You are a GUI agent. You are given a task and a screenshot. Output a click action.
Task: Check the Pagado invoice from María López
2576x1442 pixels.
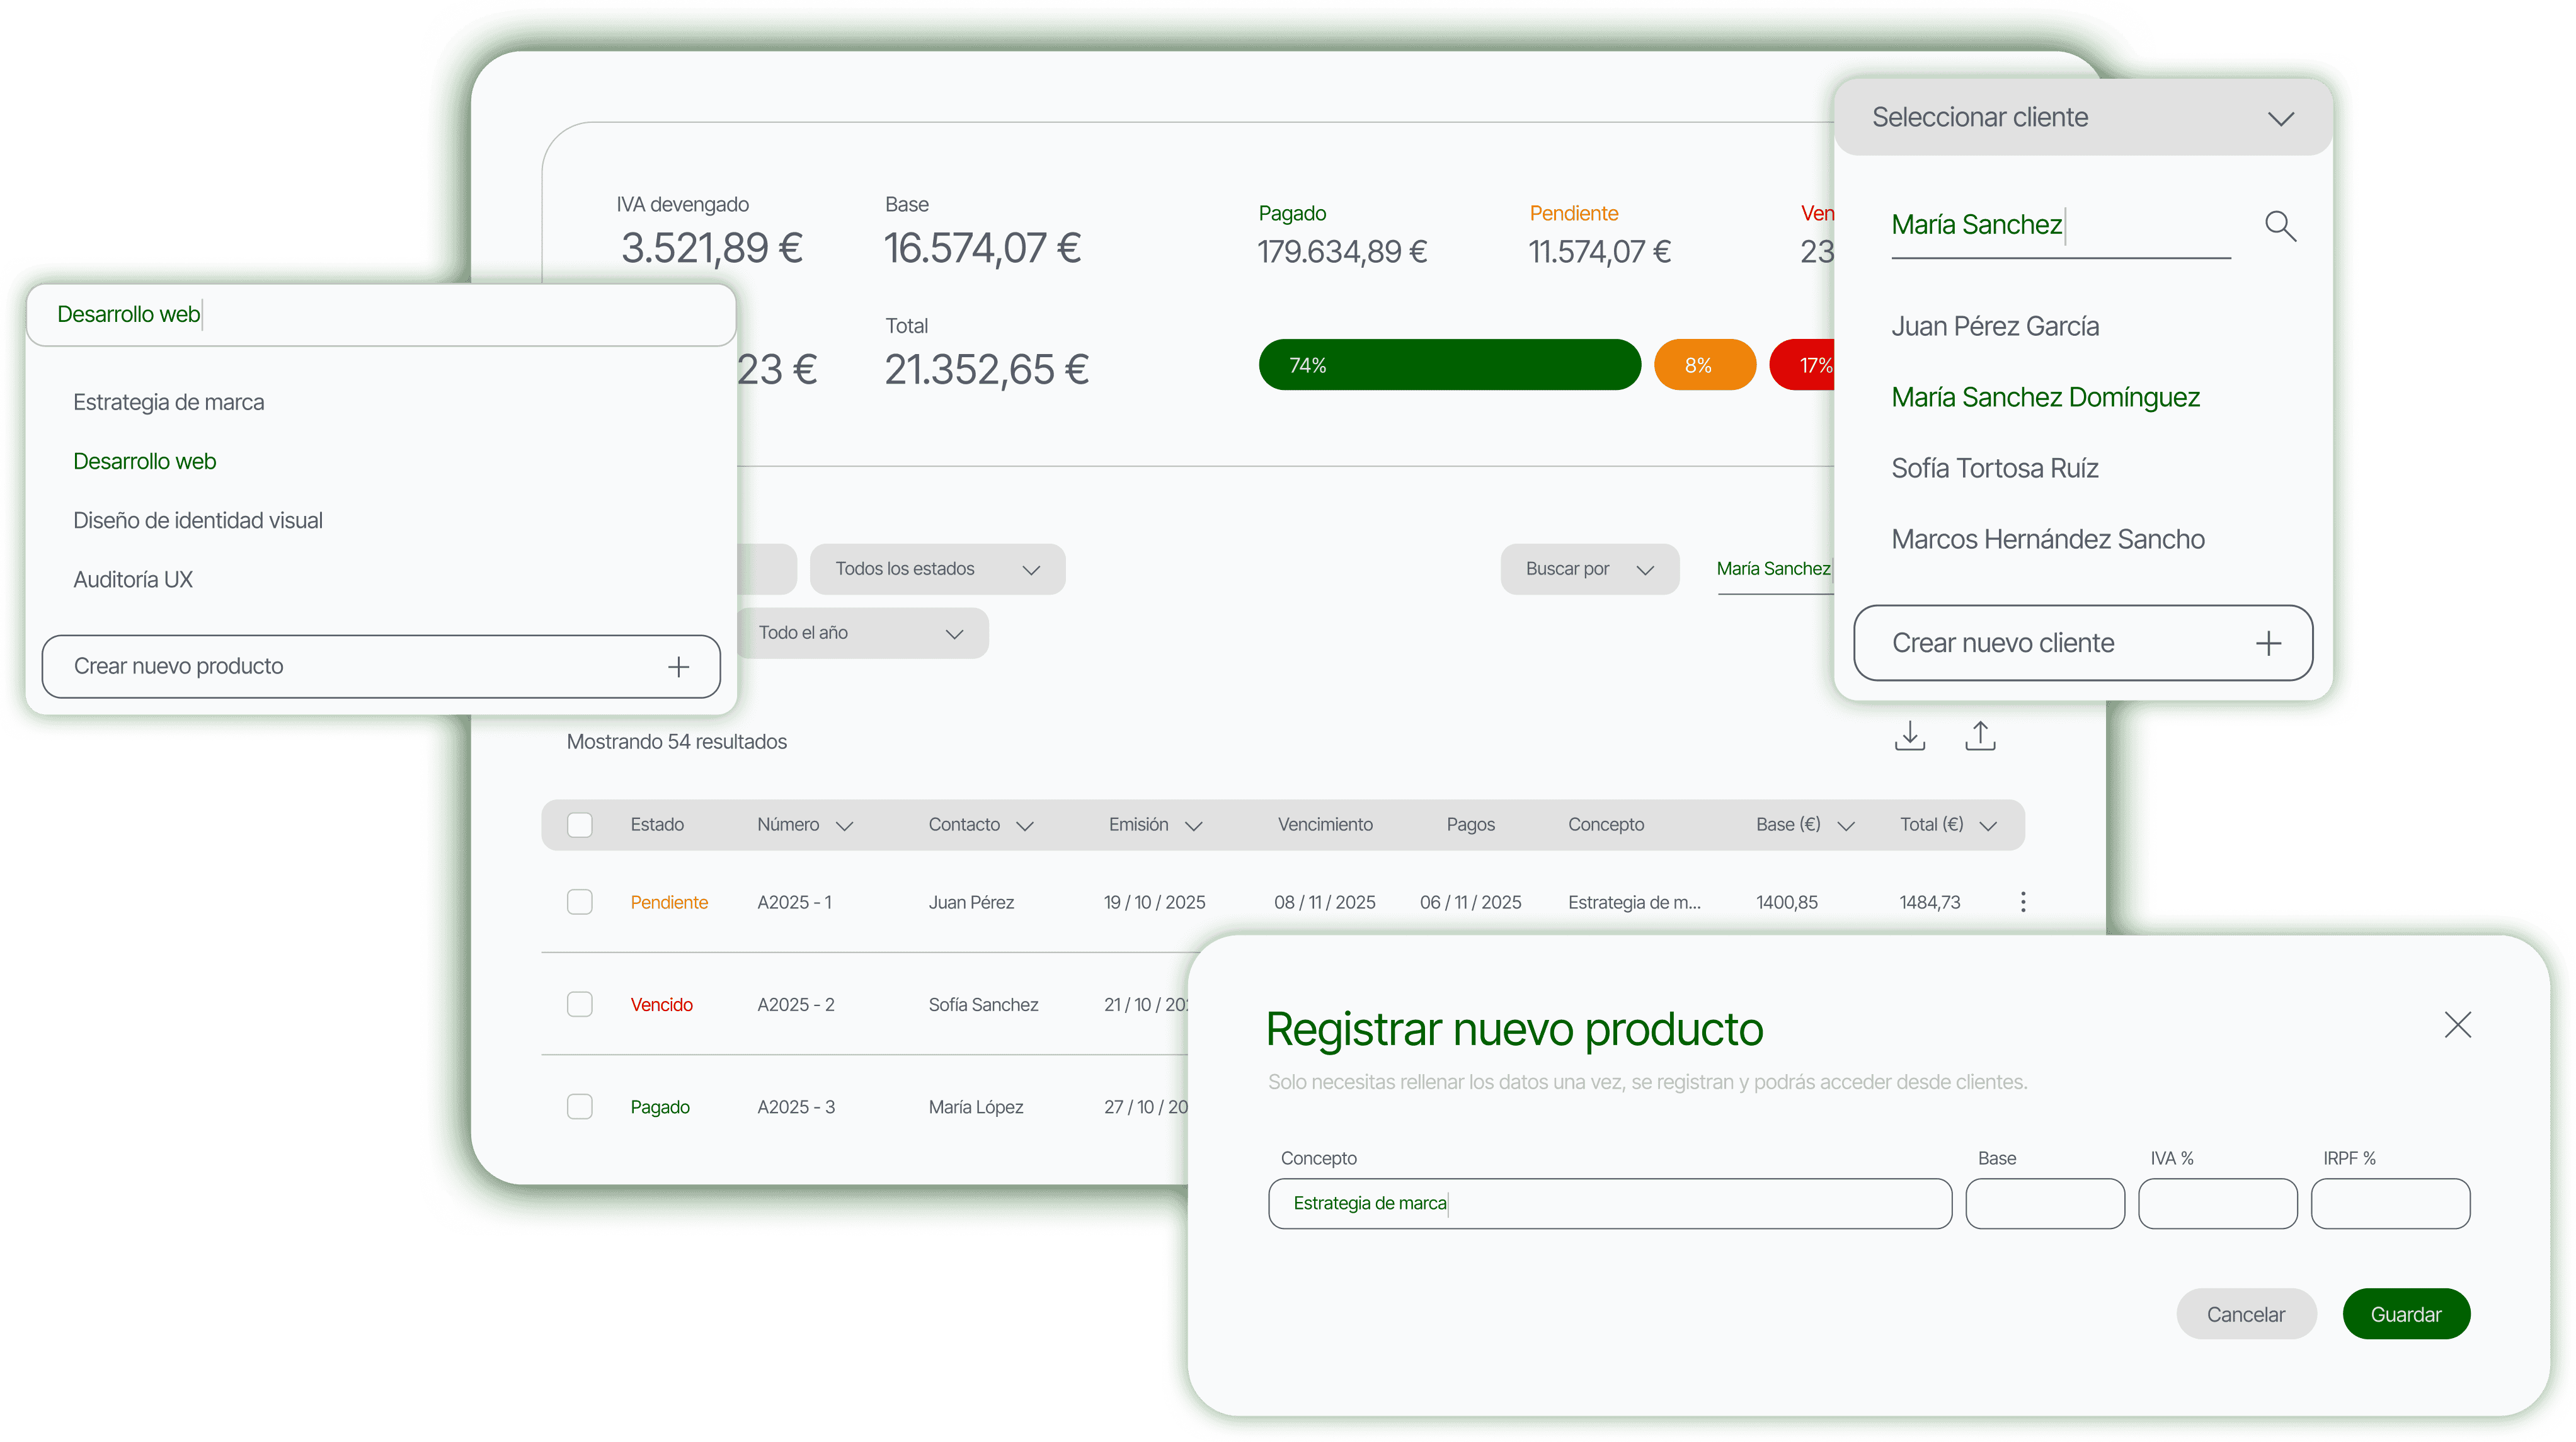click(x=580, y=1106)
